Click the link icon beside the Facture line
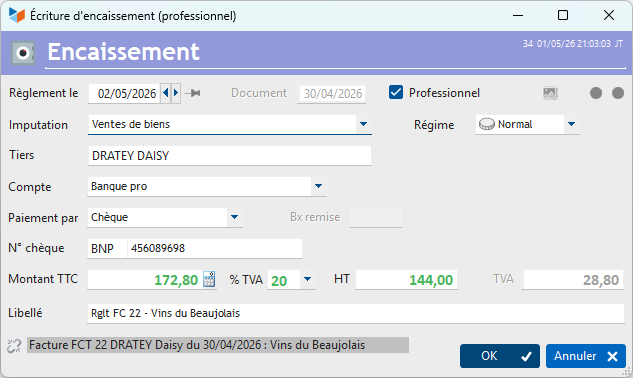Viewport: 633px width, 378px height. tap(14, 346)
